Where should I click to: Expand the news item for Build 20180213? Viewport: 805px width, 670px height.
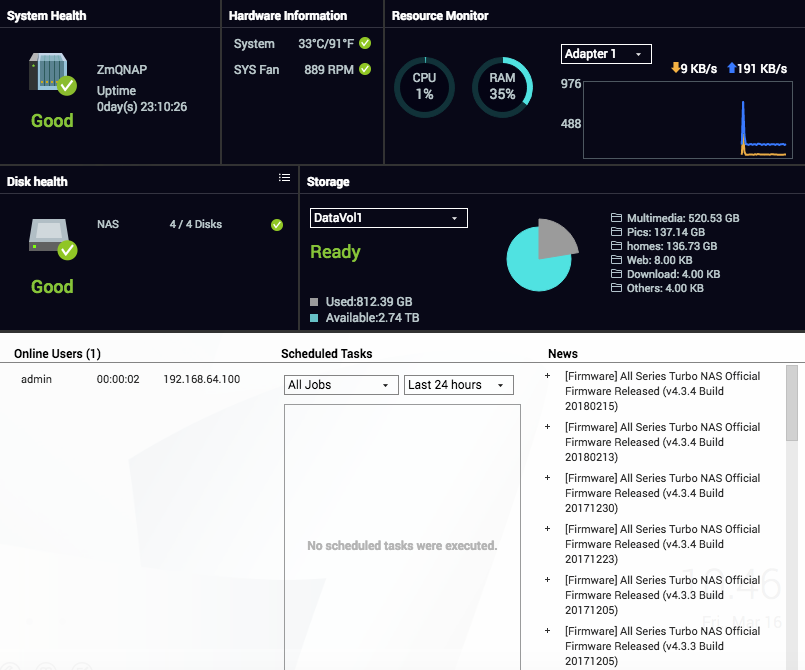pyautogui.click(x=547, y=427)
